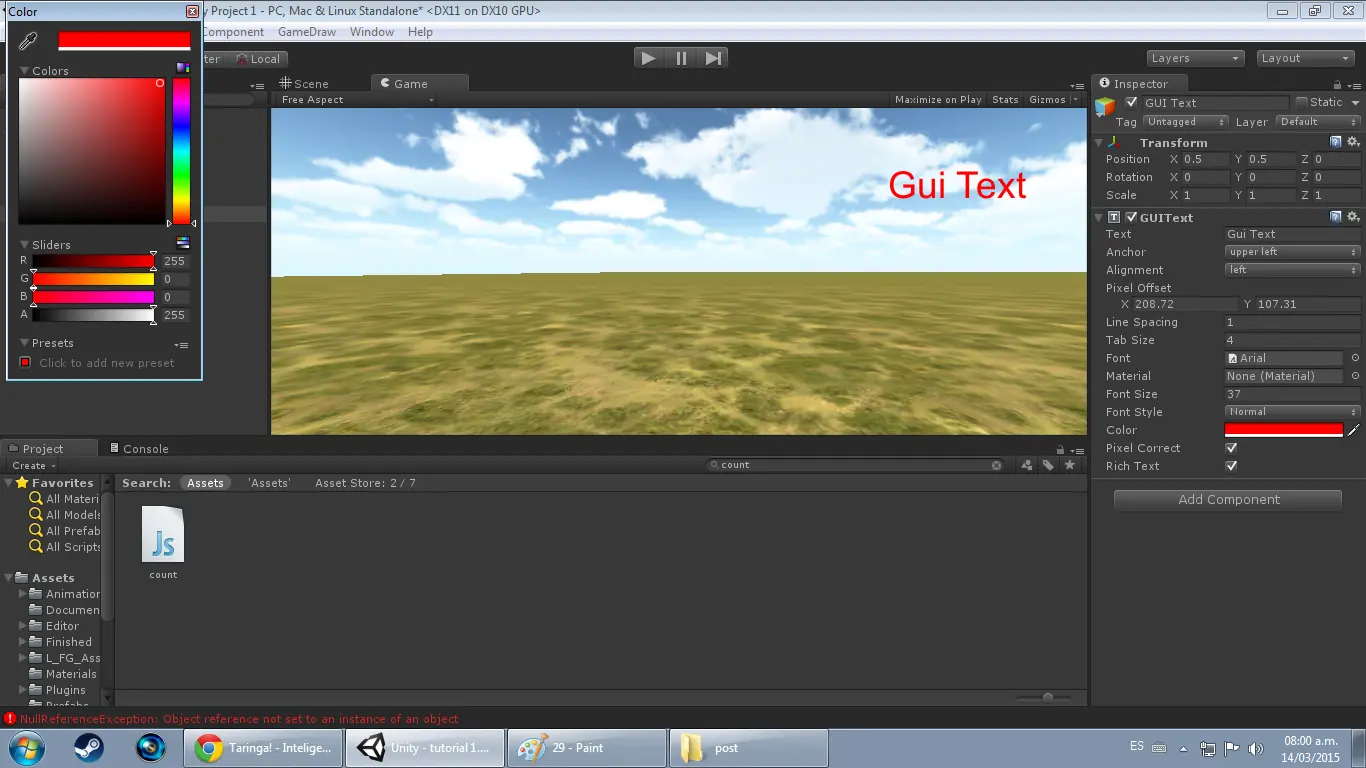
Task: Open the Inspector panel options menu
Action: pyautogui.click(x=1353, y=85)
